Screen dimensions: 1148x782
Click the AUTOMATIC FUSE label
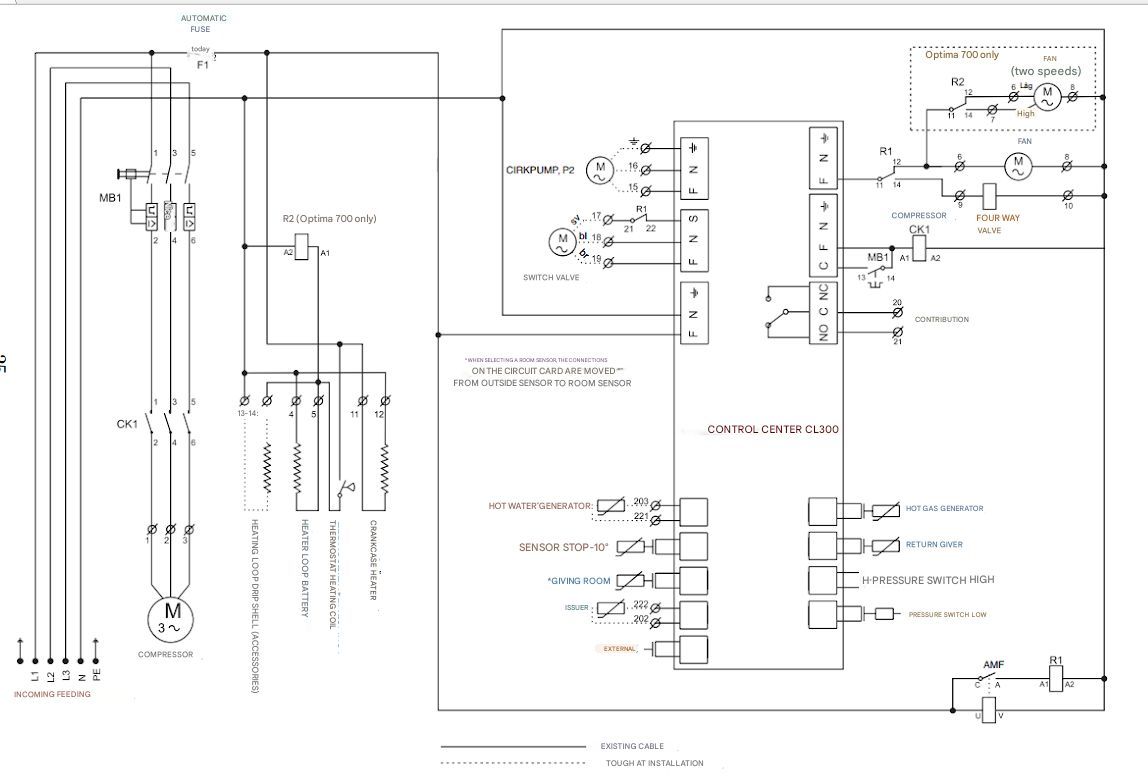(204, 23)
